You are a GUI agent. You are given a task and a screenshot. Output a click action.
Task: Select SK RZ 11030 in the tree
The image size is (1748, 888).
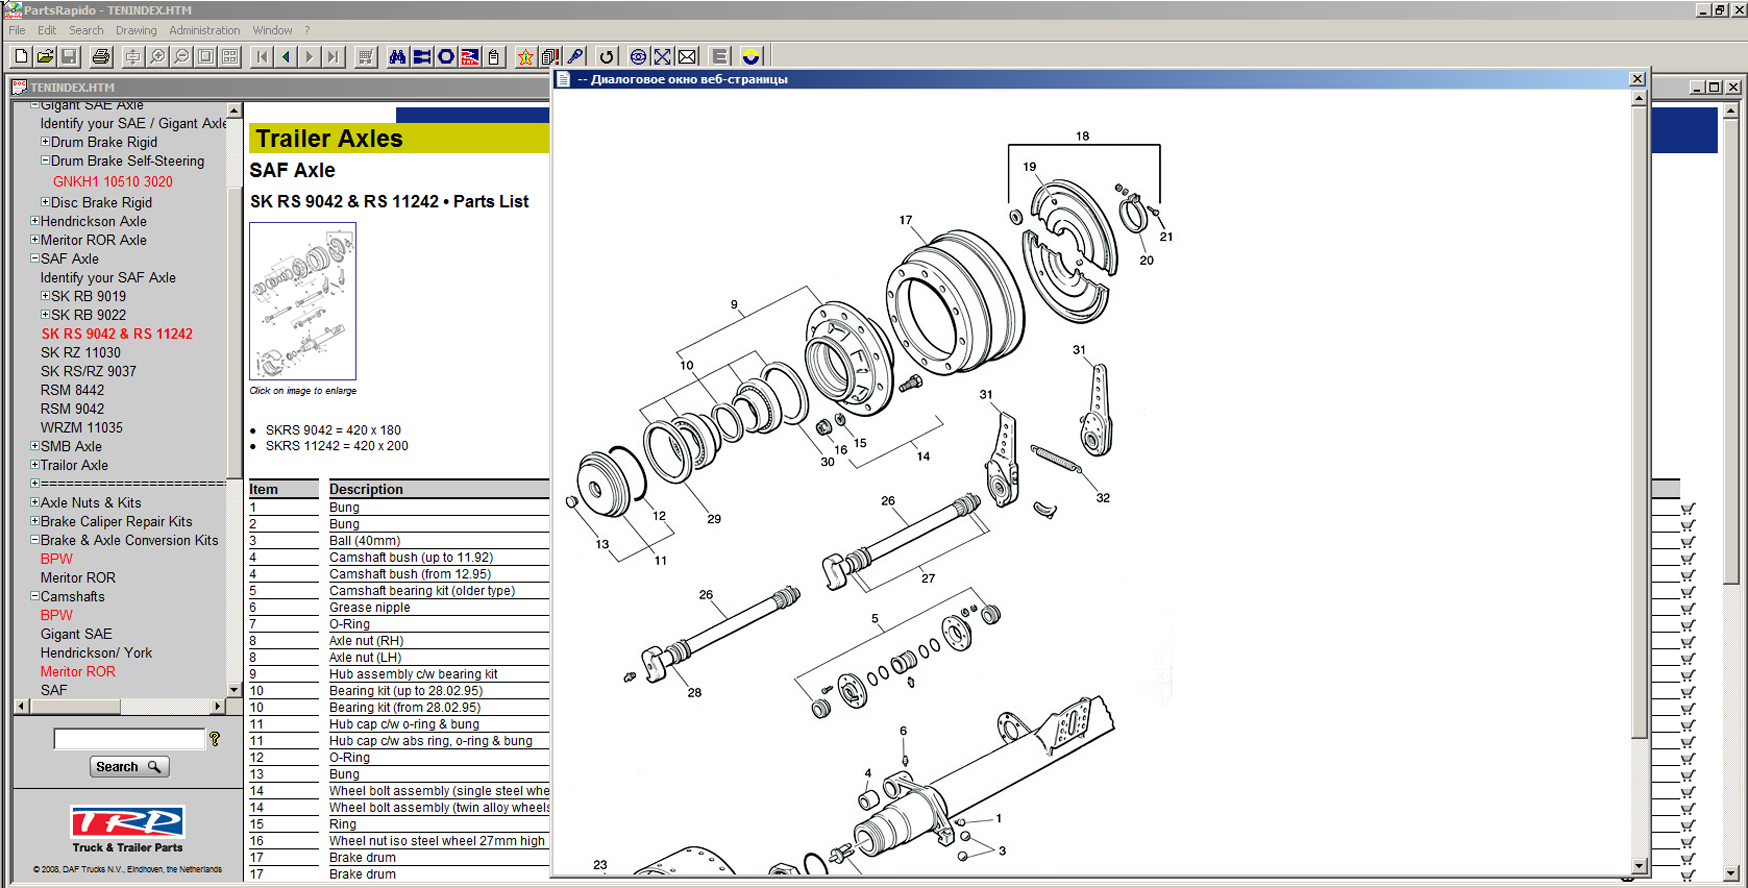(x=80, y=352)
